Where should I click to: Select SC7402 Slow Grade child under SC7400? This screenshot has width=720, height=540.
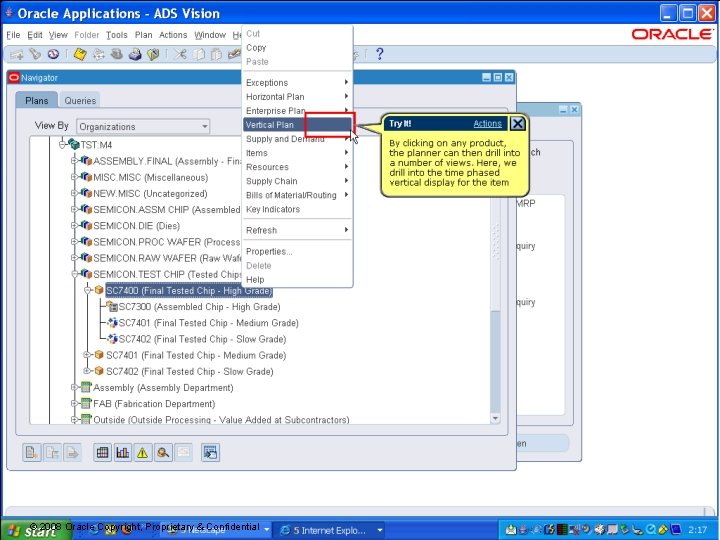(x=202, y=339)
